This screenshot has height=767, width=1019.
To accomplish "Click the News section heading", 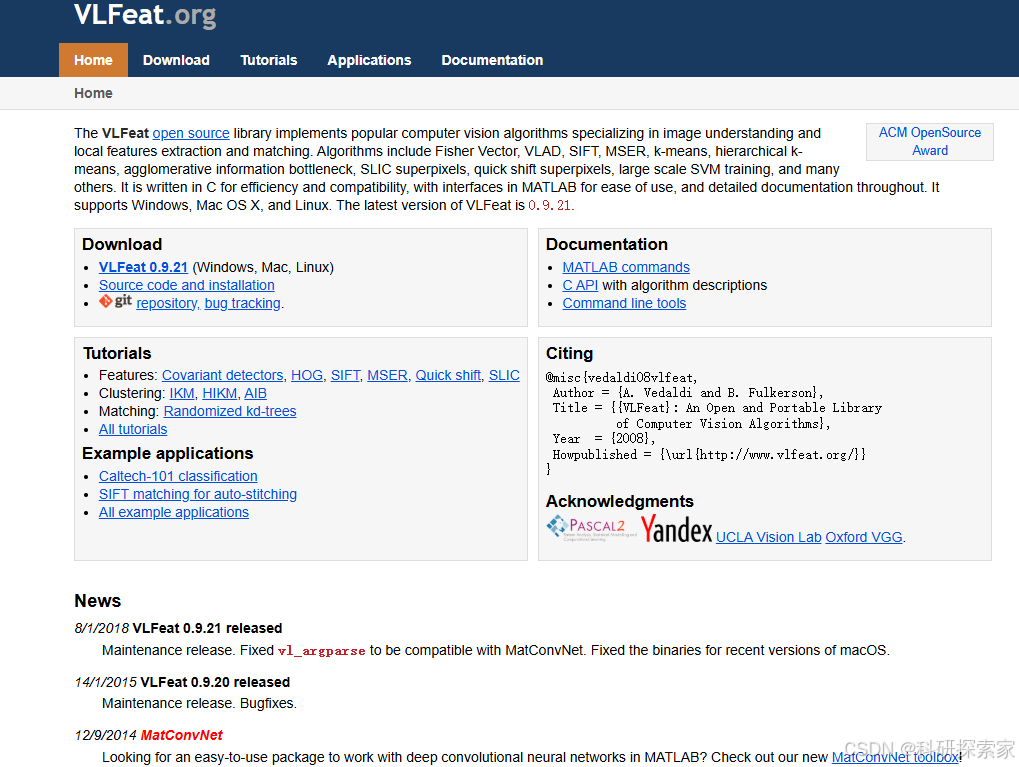I will coord(97,601).
